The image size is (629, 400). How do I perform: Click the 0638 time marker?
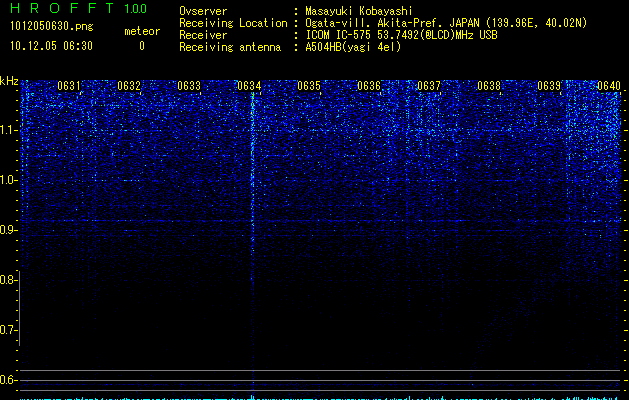(x=489, y=86)
